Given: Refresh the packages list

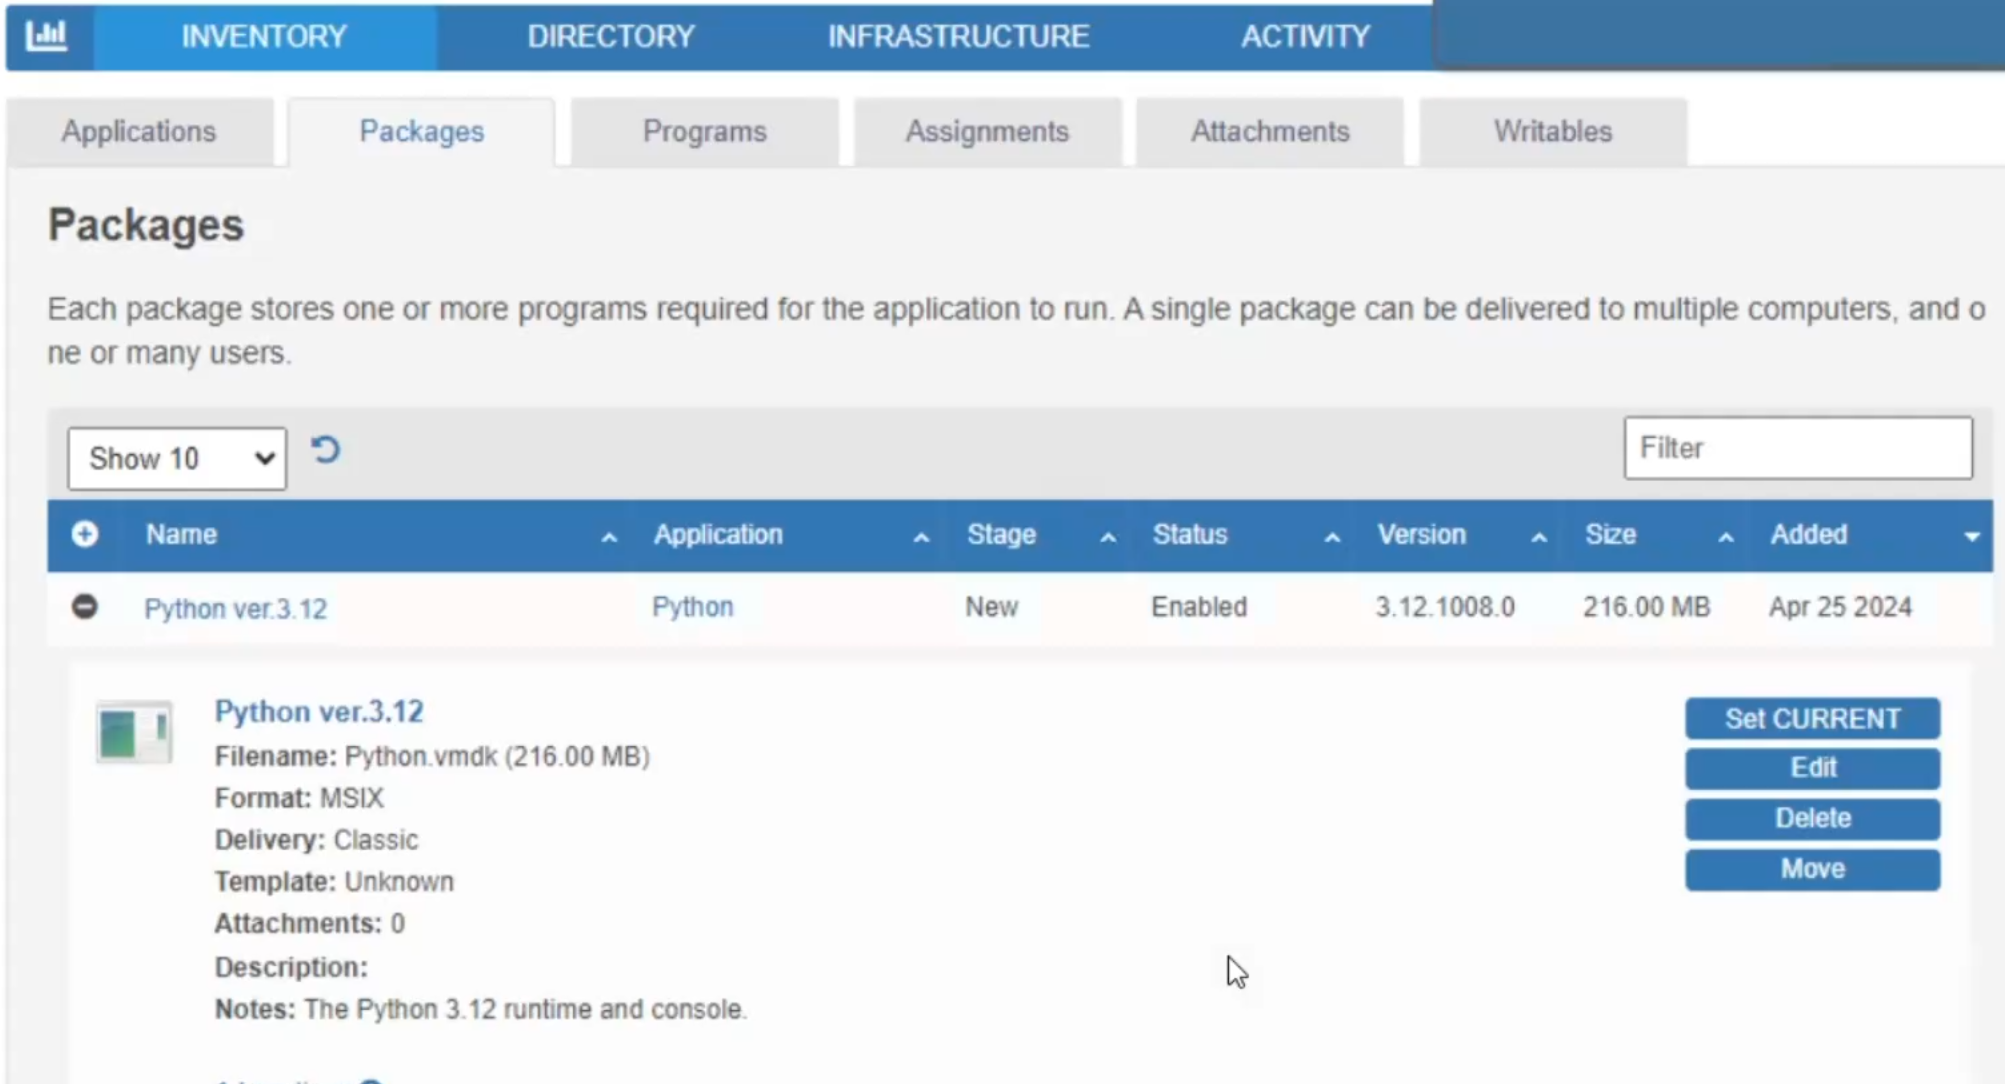Looking at the screenshot, I should [325, 451].
